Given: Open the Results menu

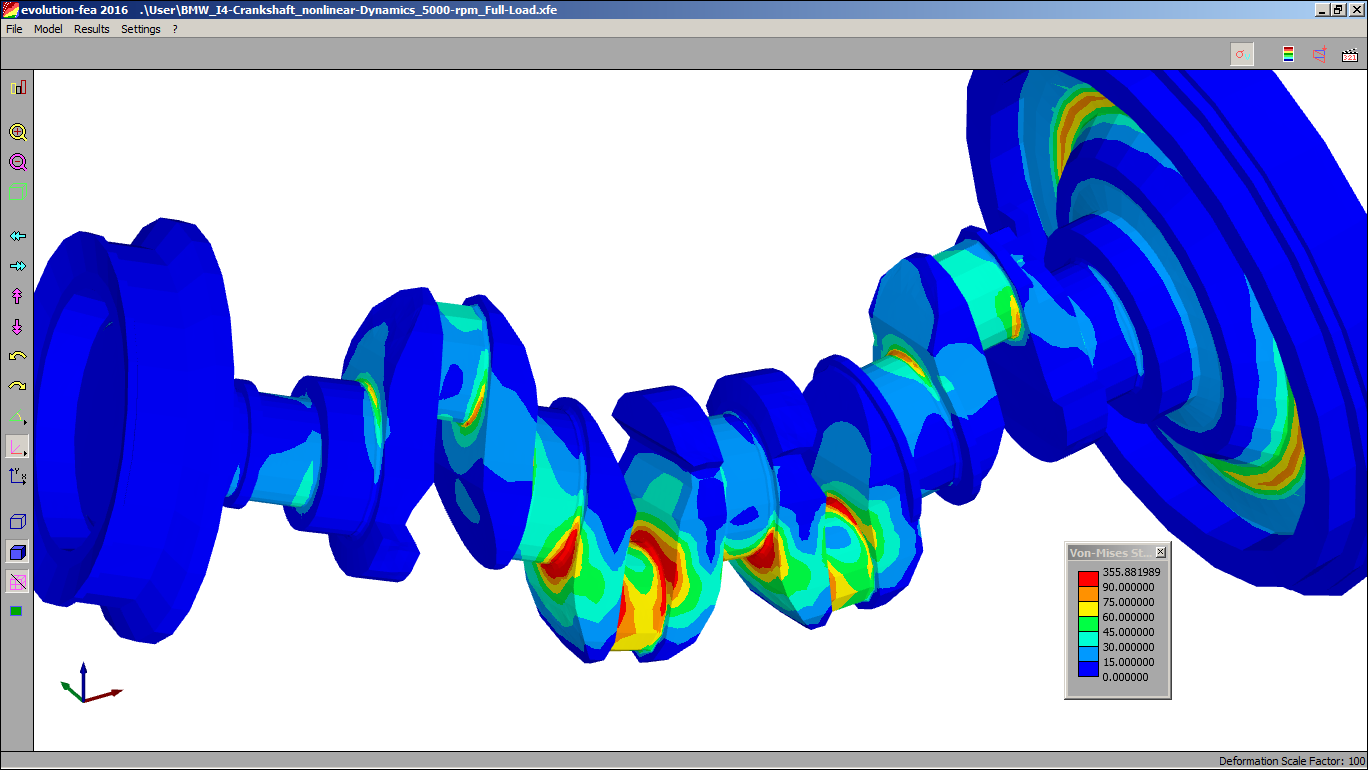Looking at the screenshot, I should coord(92,29).
